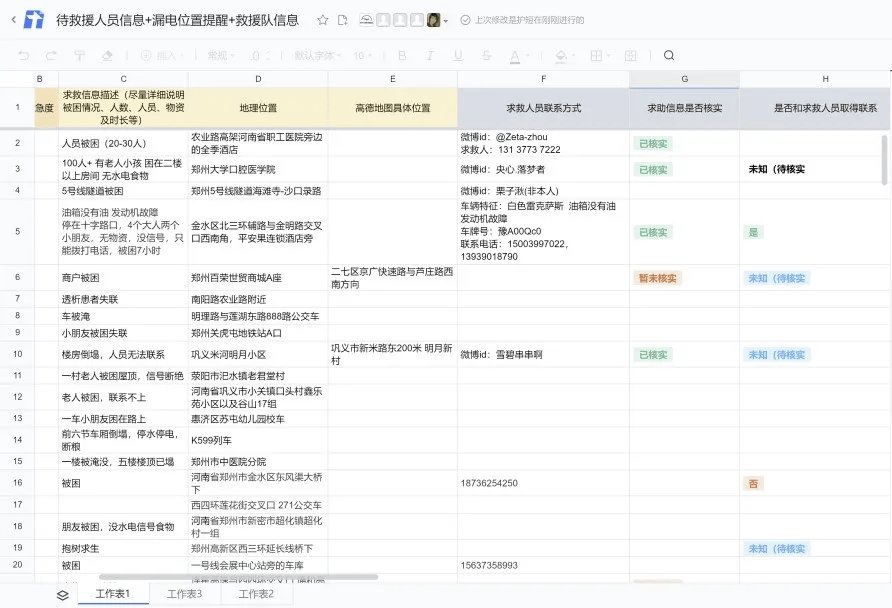
Task: Select the format painter tool
Action: (x=80, y=55)
